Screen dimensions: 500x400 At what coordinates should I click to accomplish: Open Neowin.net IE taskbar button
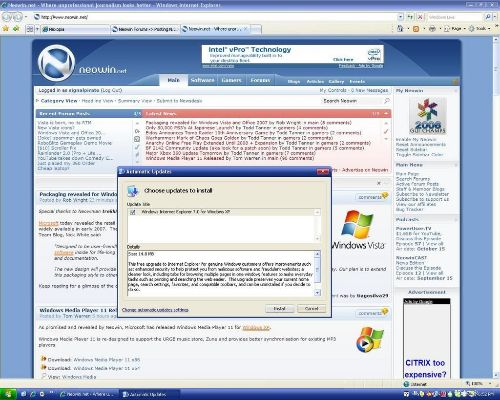tap(88, 394)
